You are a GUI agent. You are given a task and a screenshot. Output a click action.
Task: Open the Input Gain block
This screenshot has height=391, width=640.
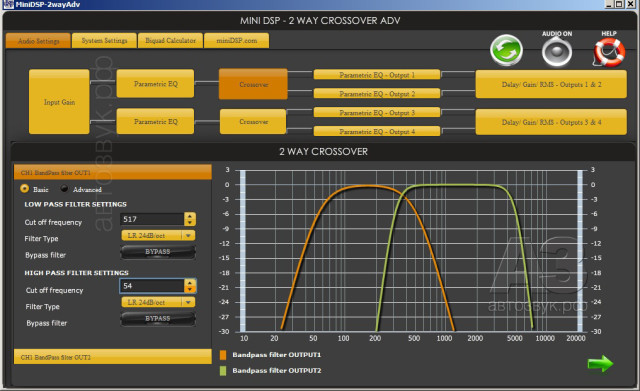[x=59, y=102]
